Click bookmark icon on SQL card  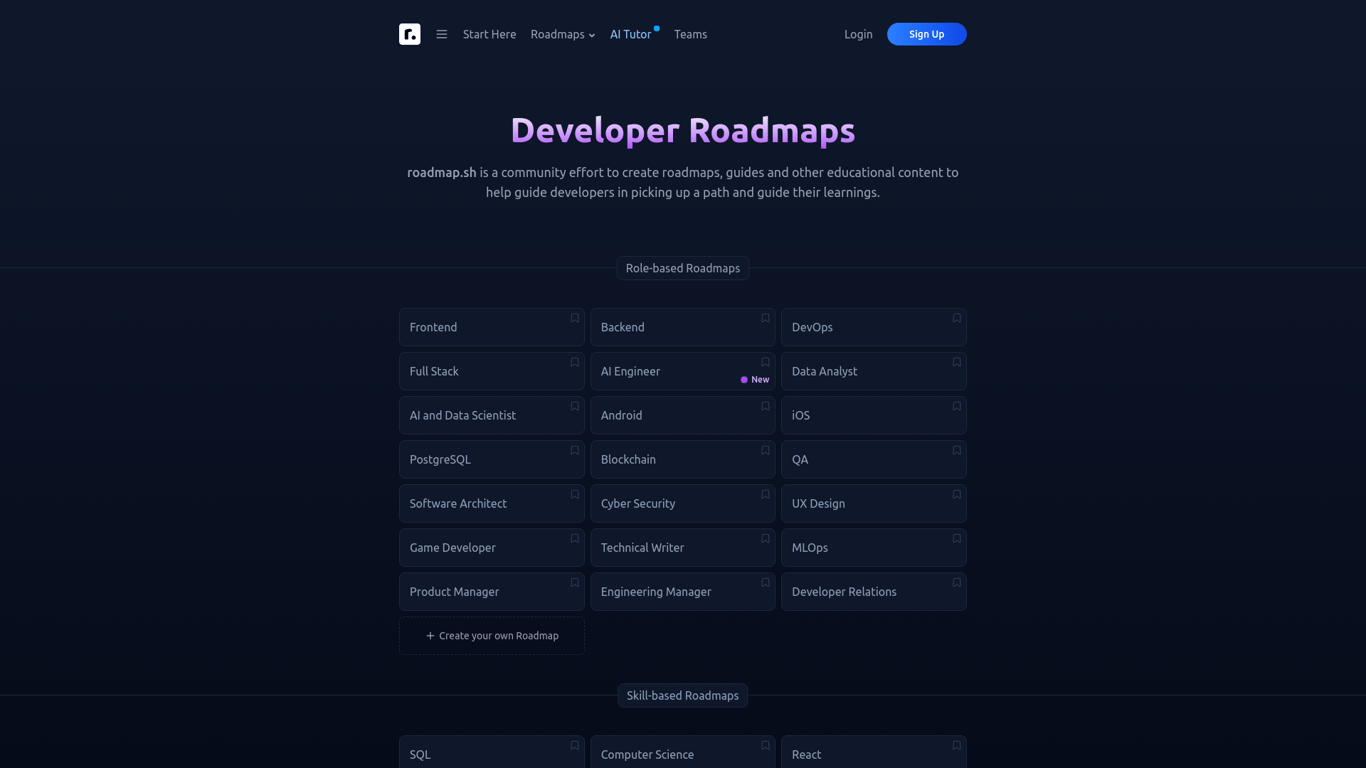click(x=575, y=745)
